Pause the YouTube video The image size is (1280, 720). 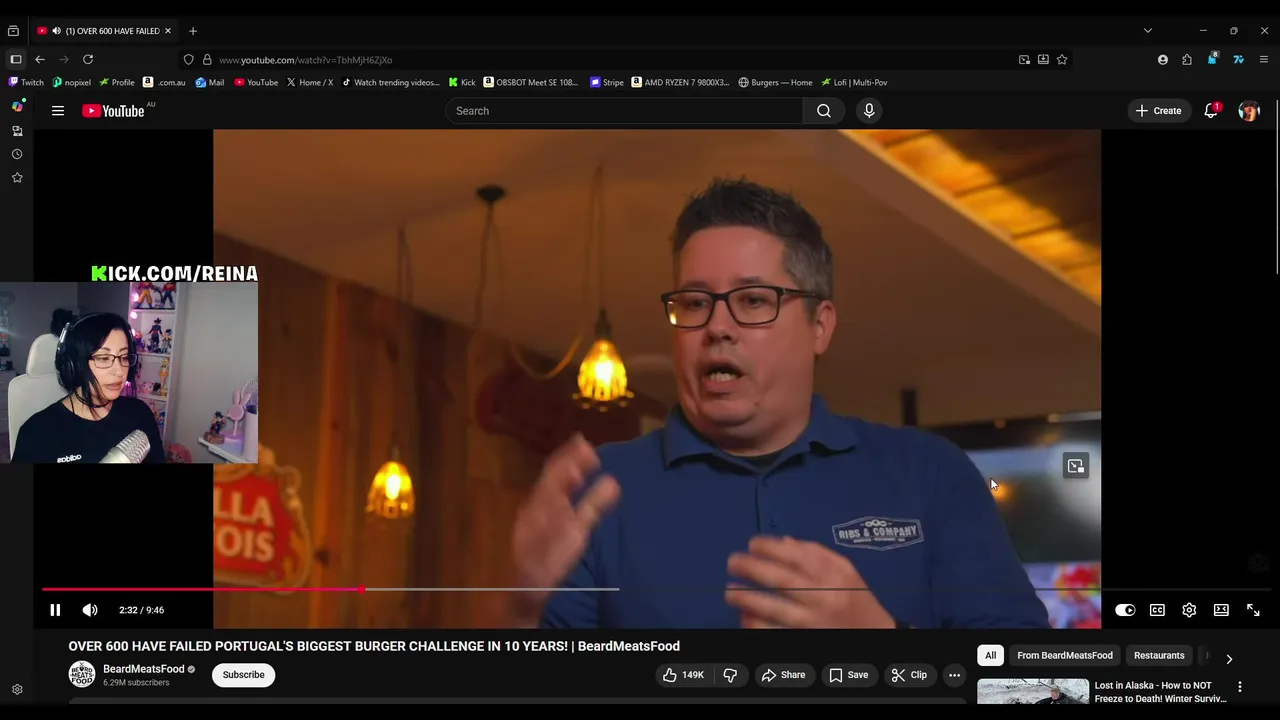click(55, 610)
